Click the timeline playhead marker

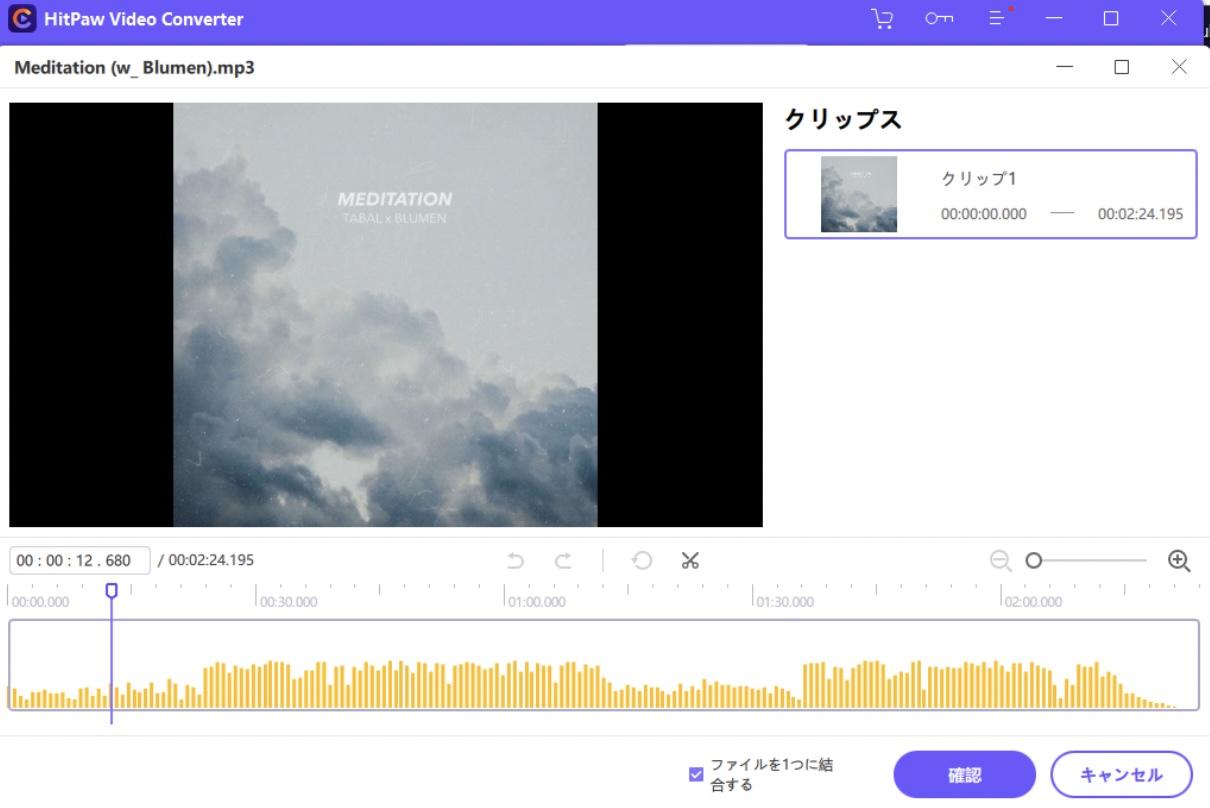point(111,591)
